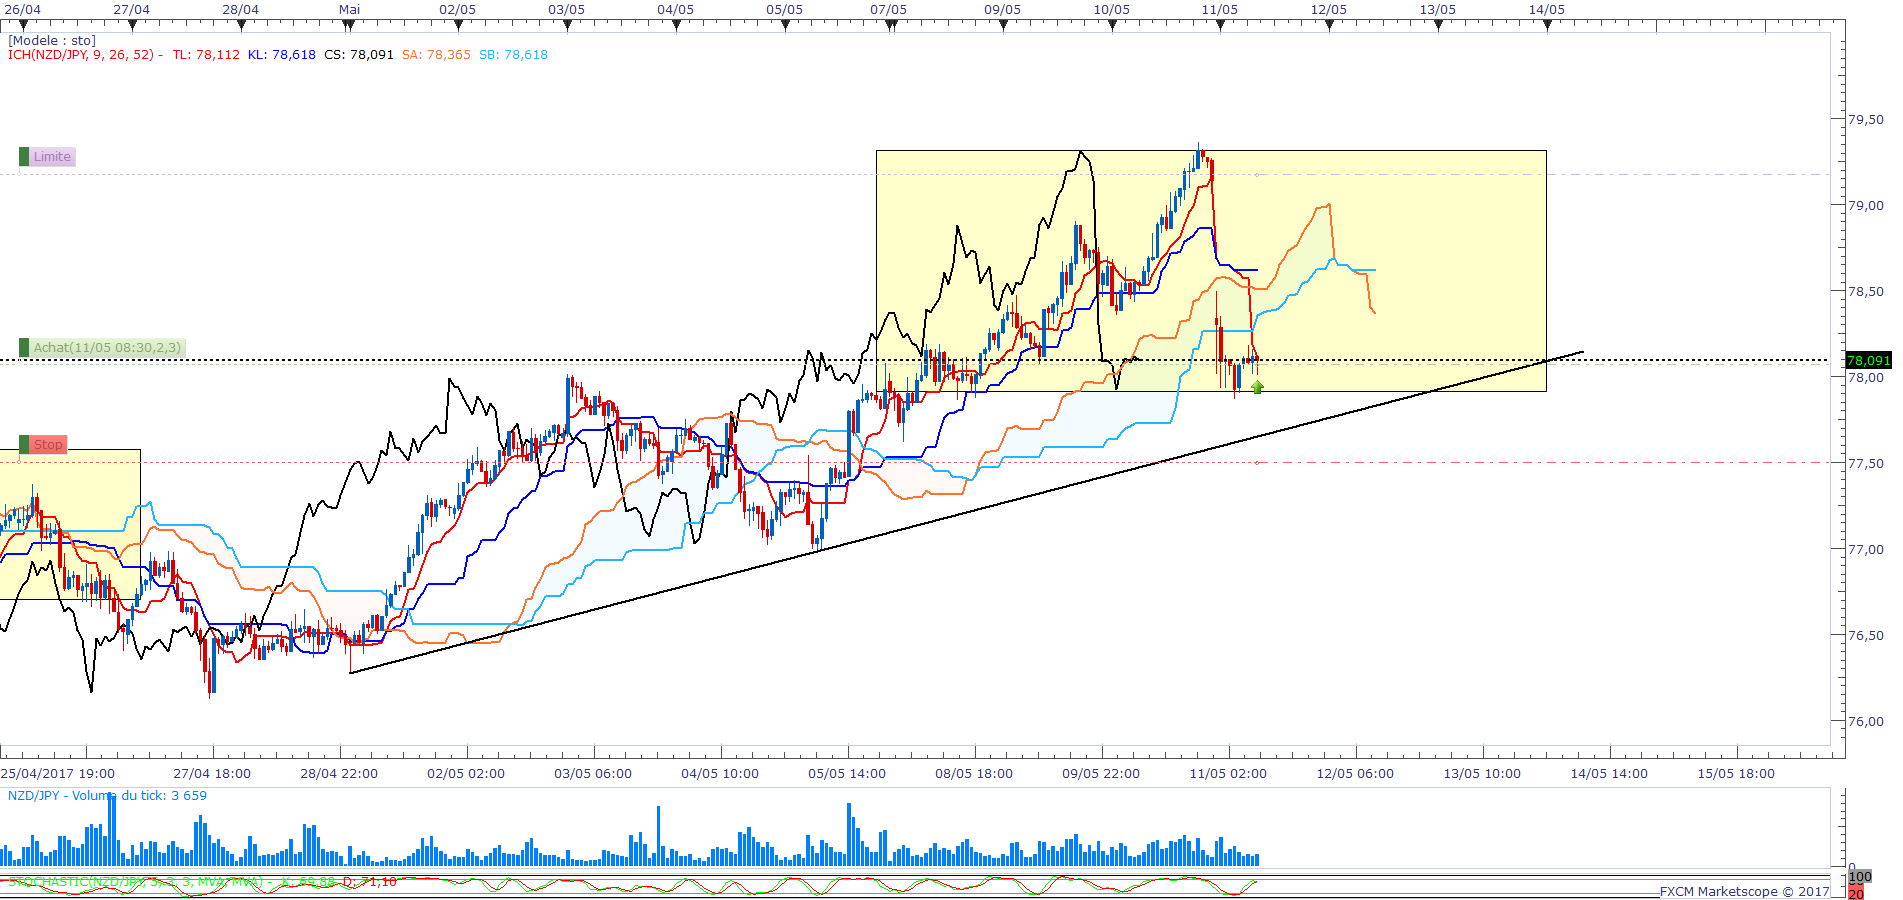1903x900 pixels.
Task: Click the 09/05 date label
Action: click(x=1003, y=10)
